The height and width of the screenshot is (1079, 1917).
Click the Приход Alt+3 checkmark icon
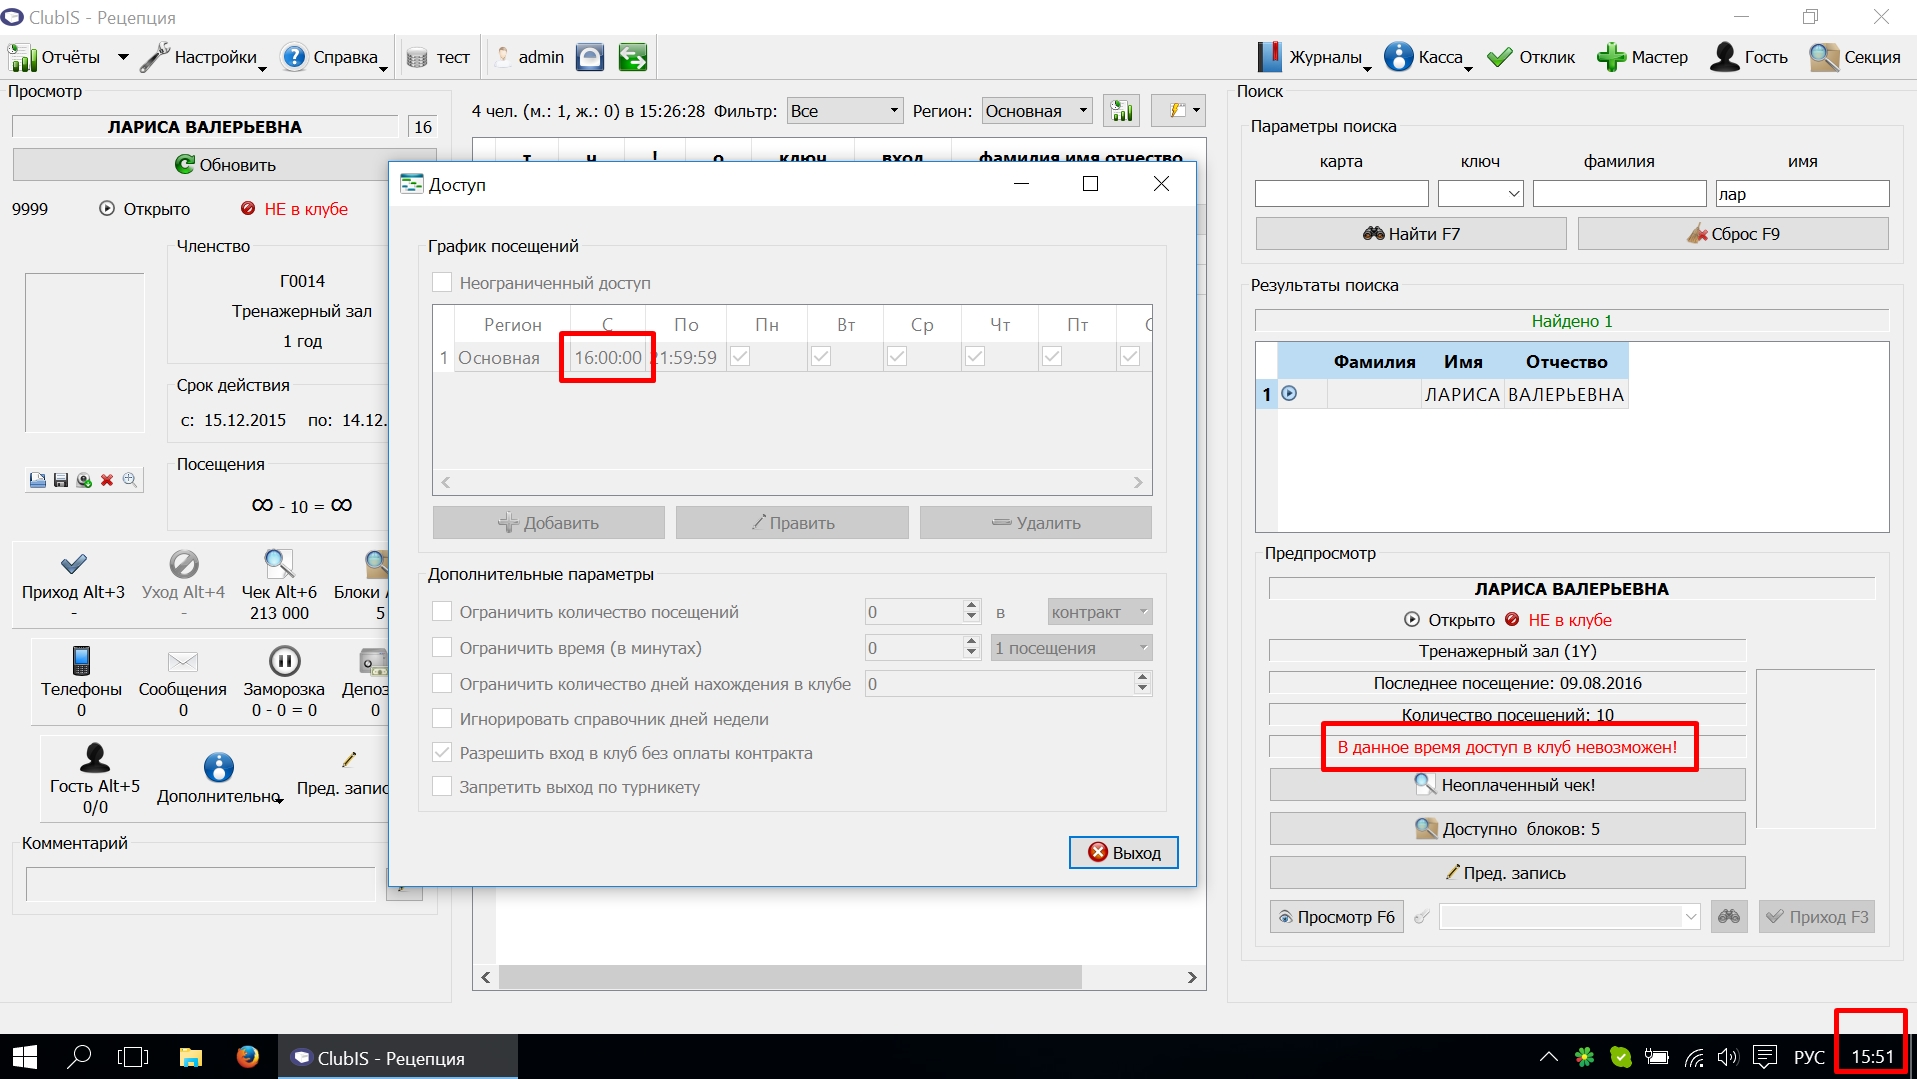74,564
